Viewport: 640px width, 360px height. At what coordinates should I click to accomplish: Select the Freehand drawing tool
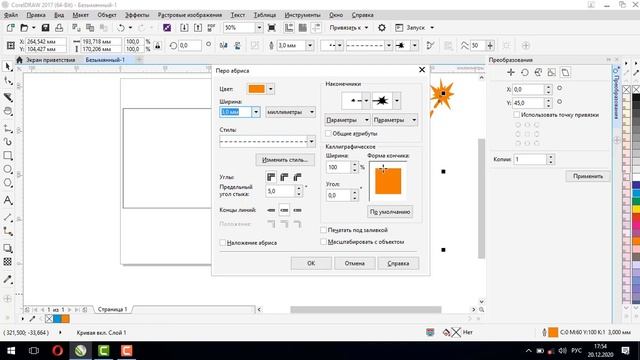[8, 129]
